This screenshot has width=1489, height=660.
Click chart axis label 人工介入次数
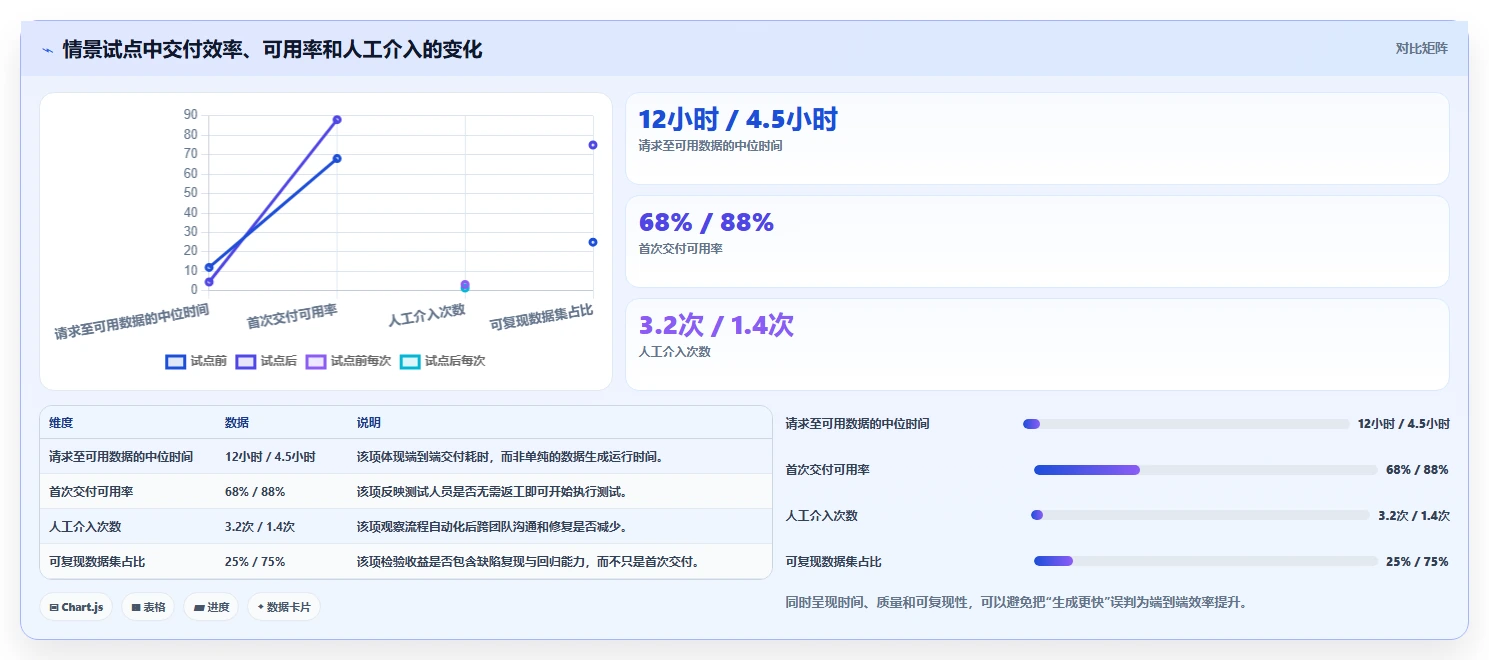point(427,315)
